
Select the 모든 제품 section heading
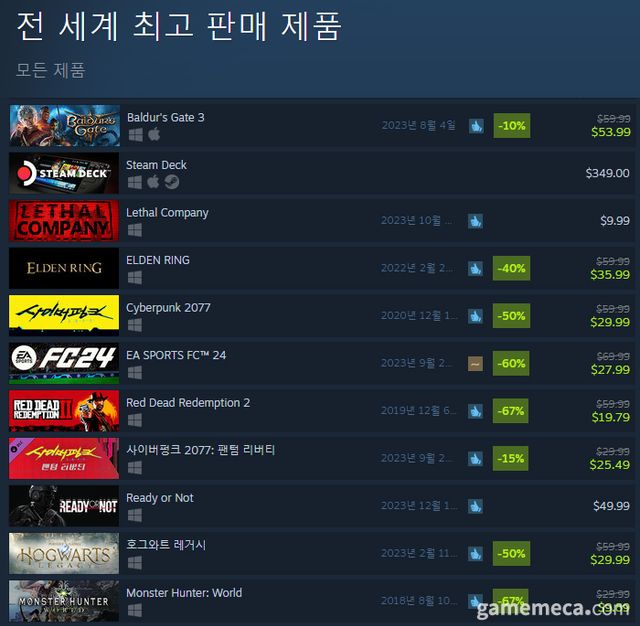(51, 70)
